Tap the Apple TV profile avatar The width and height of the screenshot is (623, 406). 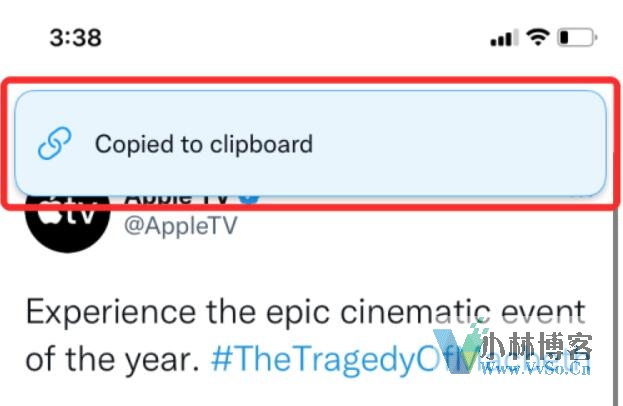click(68, 222)
